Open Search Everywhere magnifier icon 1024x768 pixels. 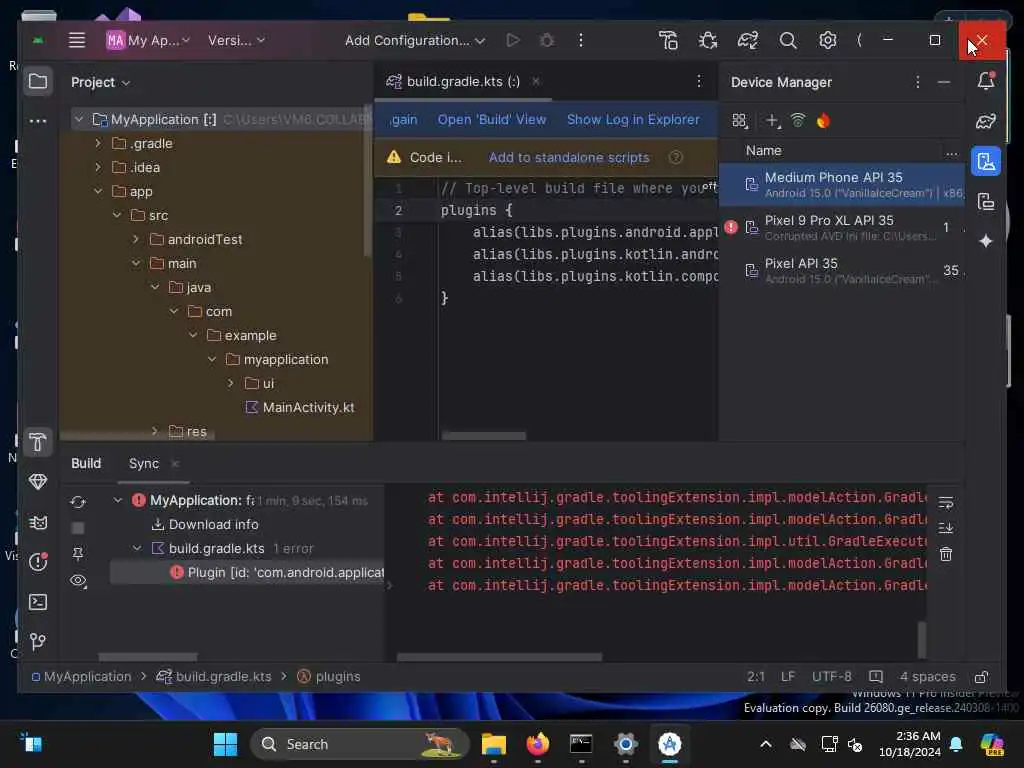788,40
